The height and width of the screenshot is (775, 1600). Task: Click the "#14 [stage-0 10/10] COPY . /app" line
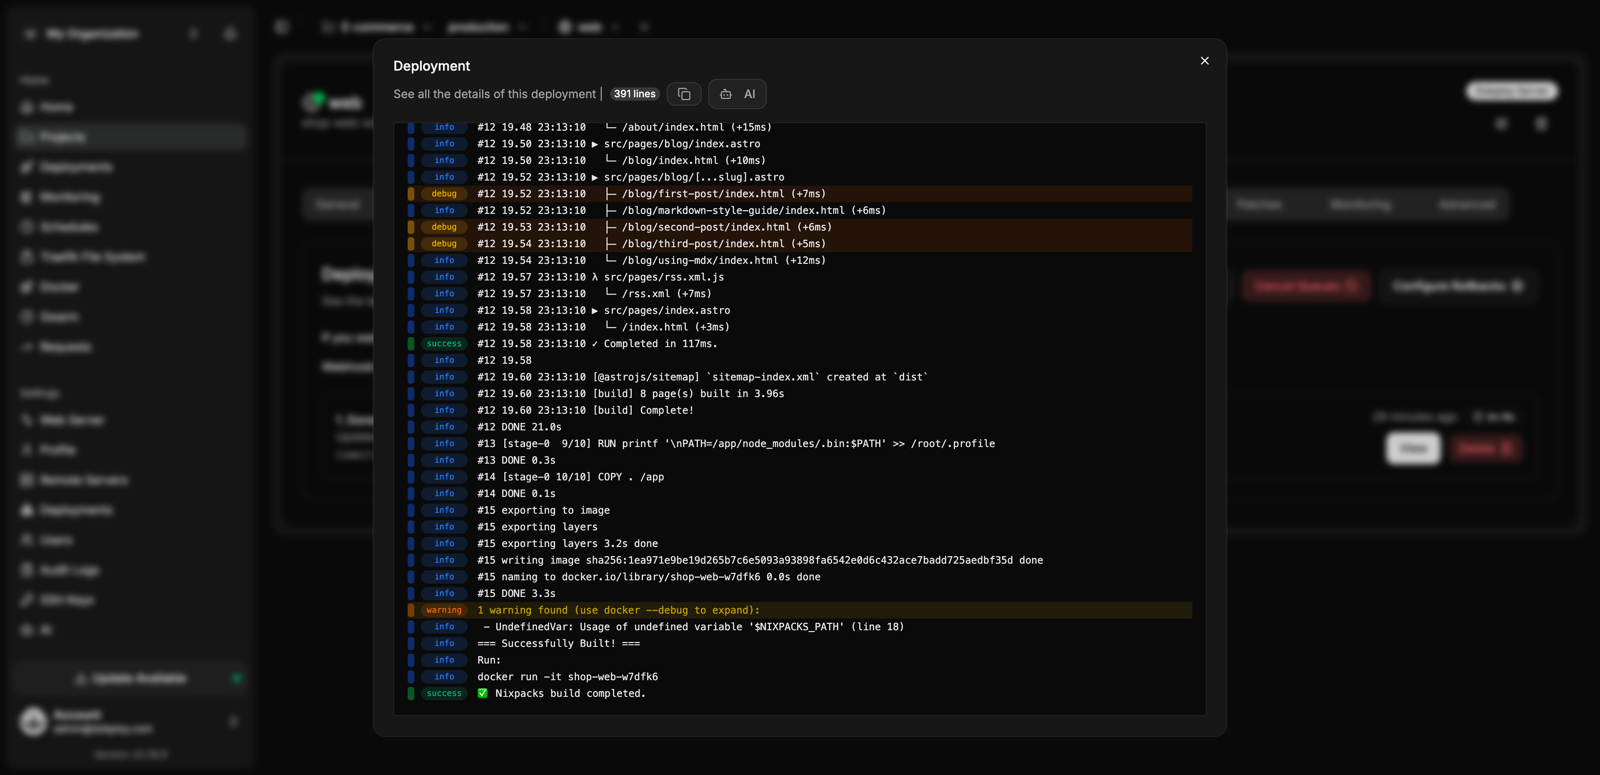tap(800, 477)
